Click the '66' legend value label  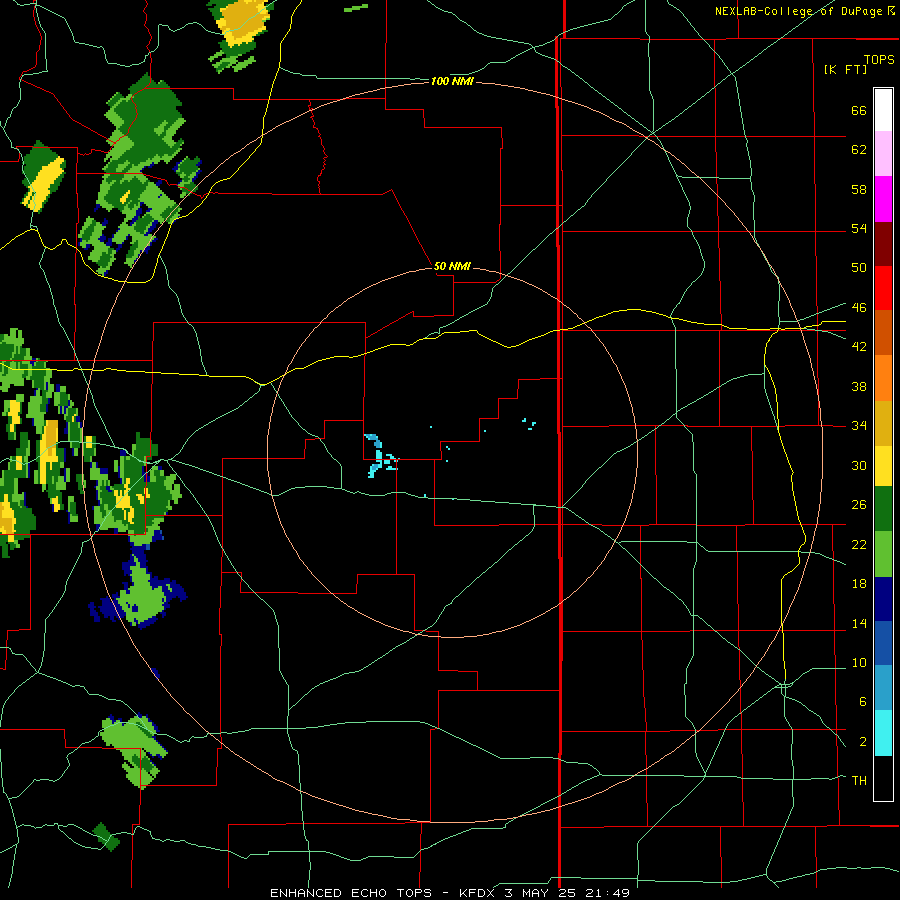(x=859, y=110)
